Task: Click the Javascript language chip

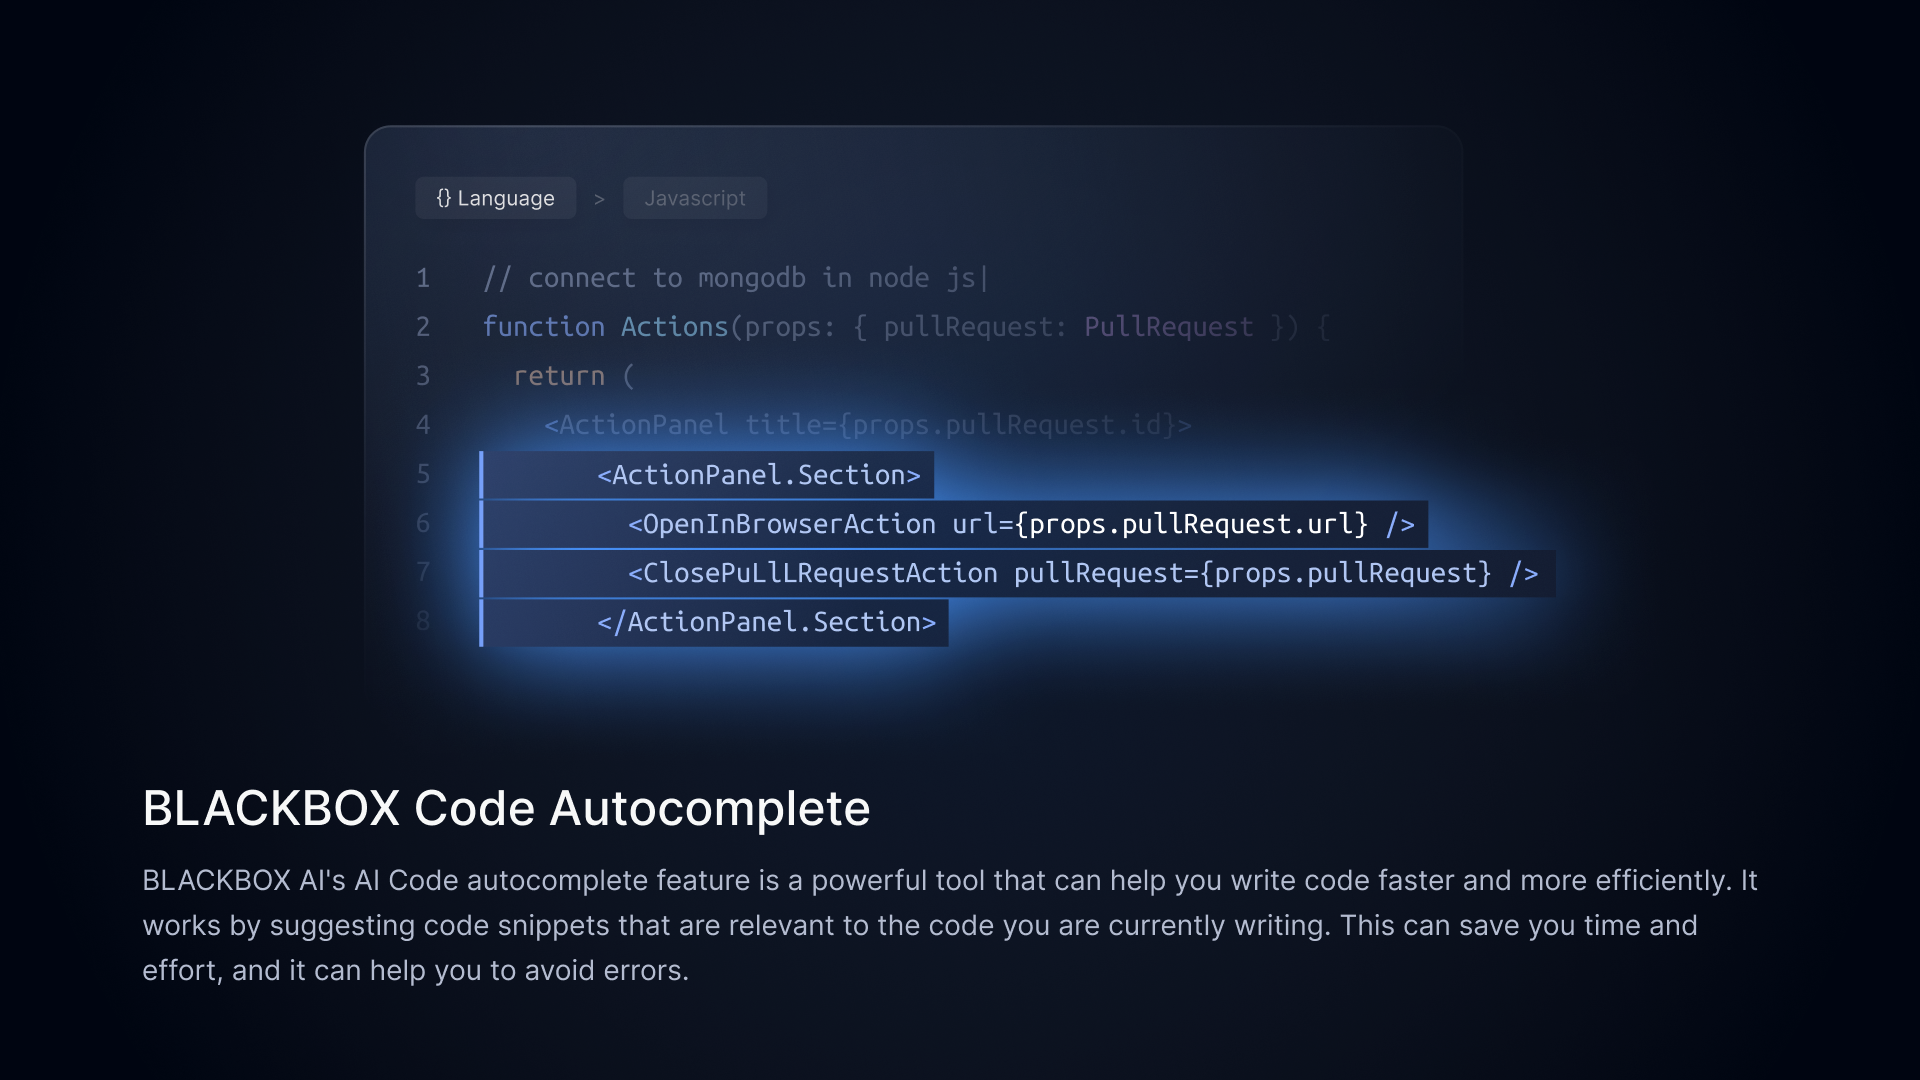Action: [694, 198]
